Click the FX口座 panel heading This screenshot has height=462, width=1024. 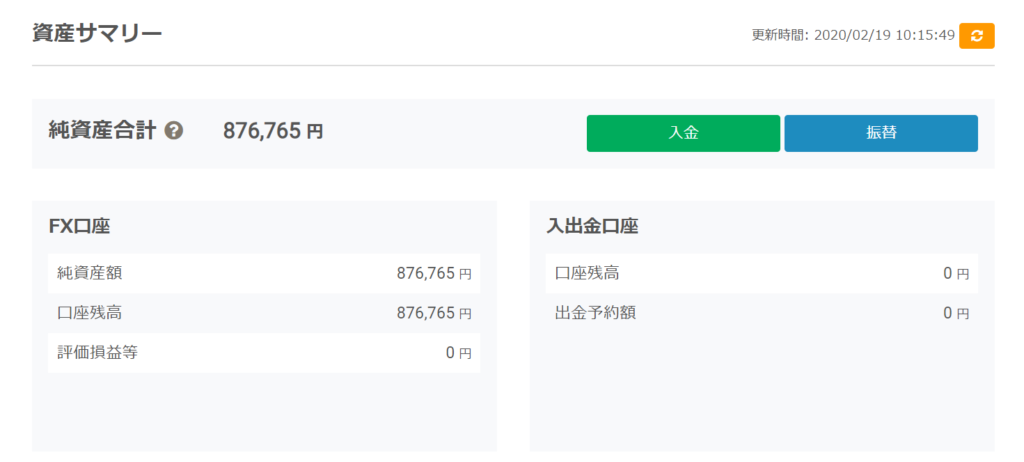point(79,226)
